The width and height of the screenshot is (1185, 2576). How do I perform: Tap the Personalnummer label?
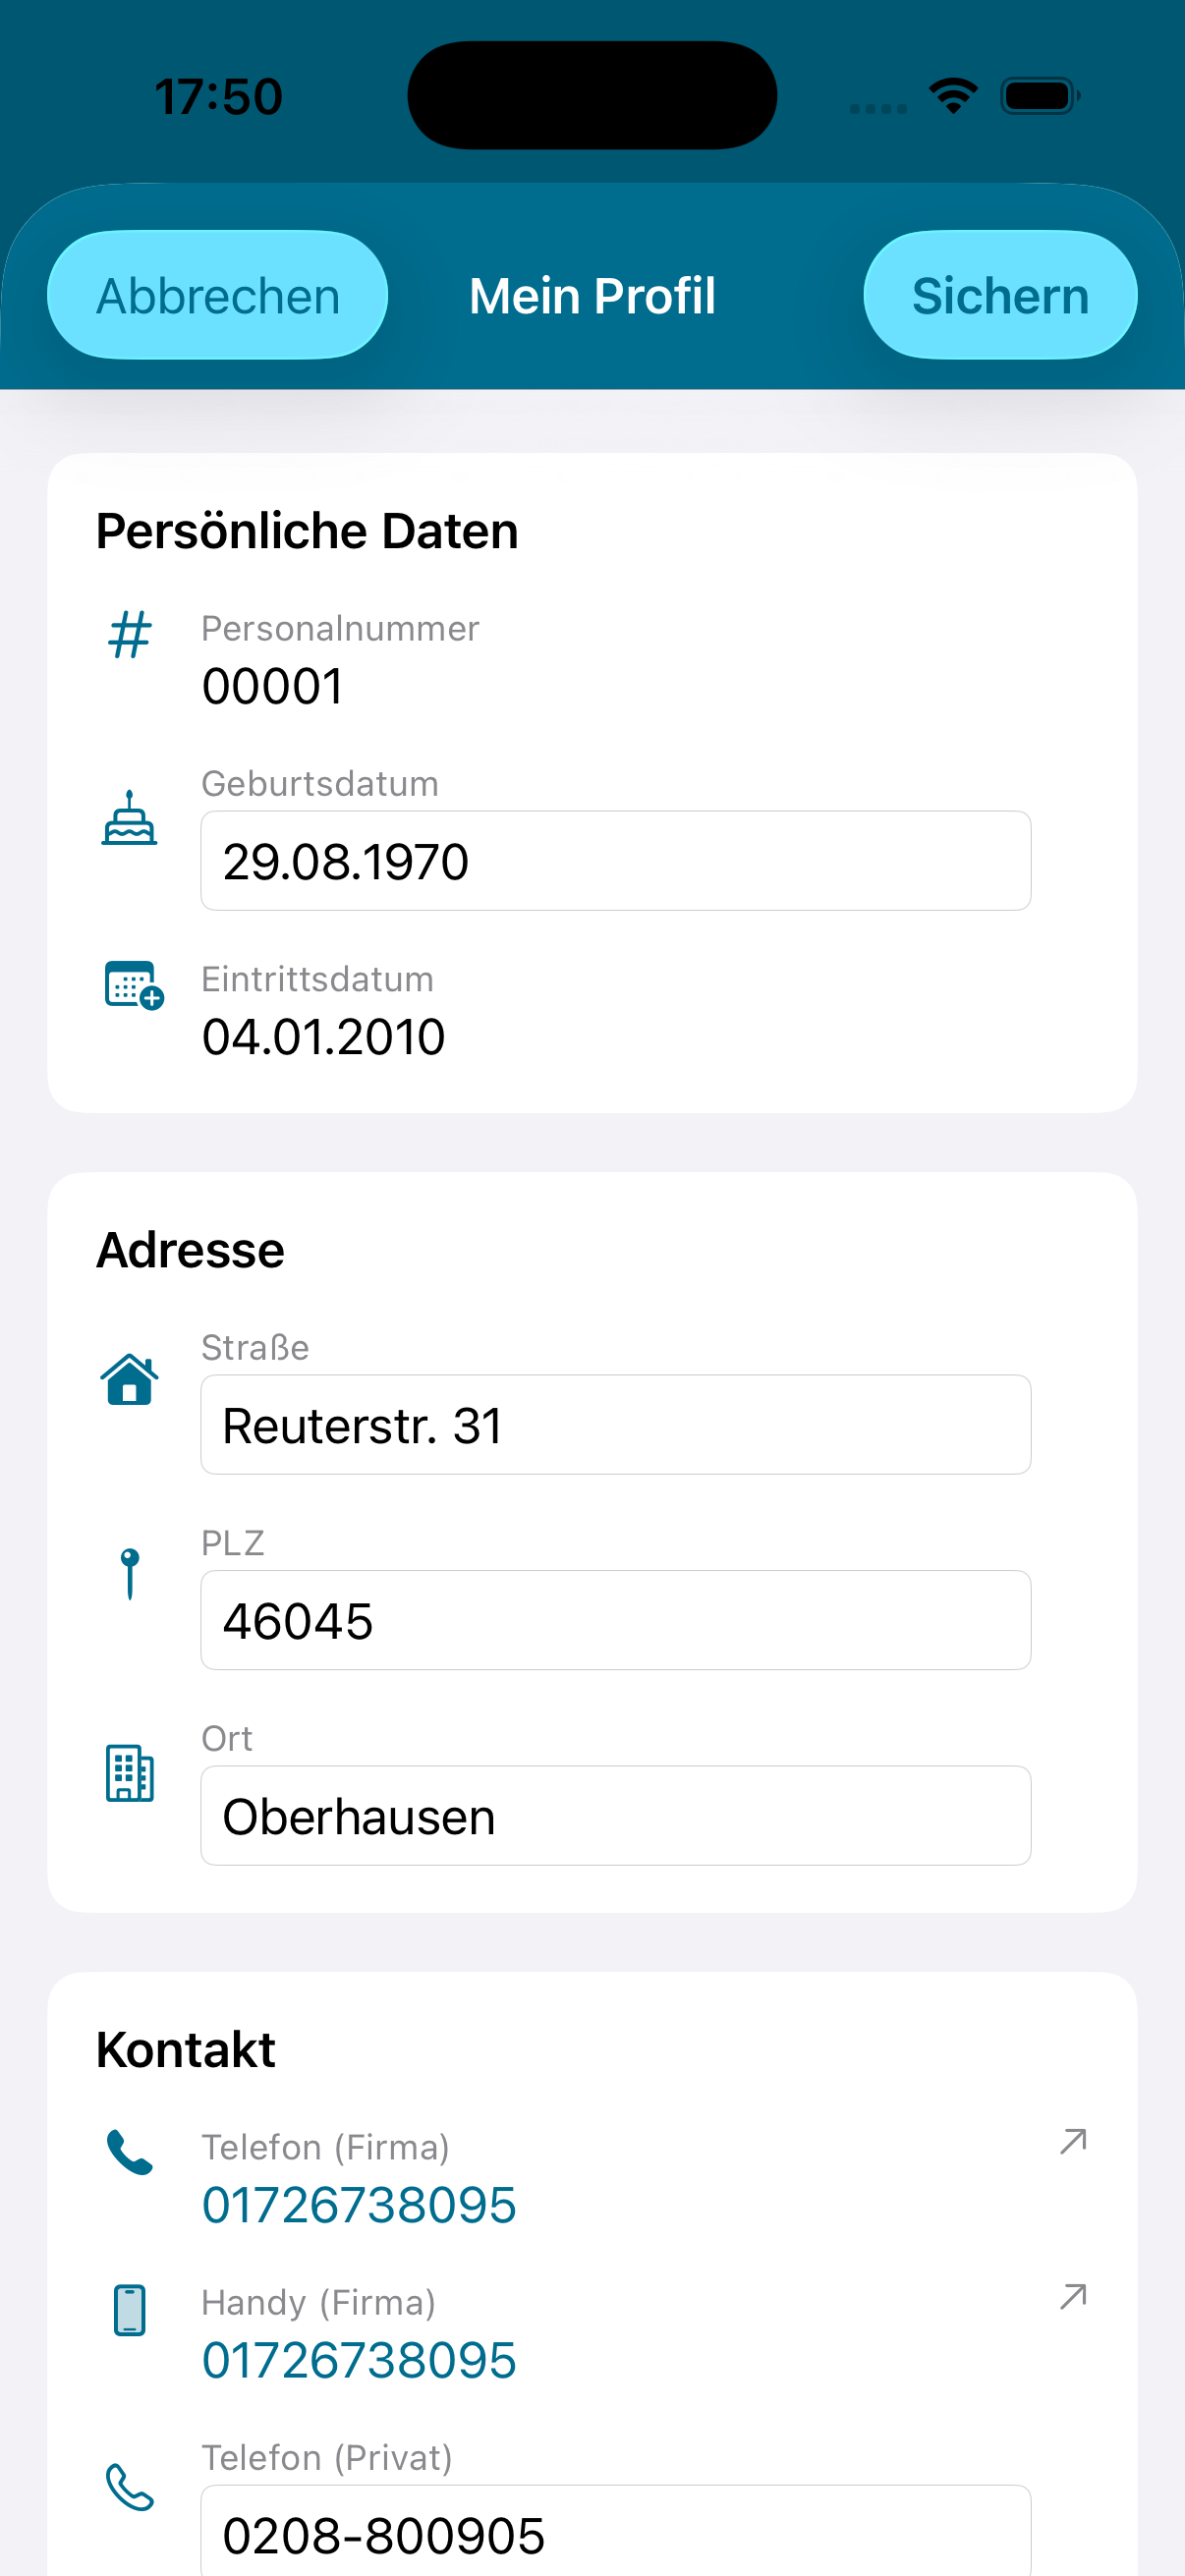coord(340,629)
